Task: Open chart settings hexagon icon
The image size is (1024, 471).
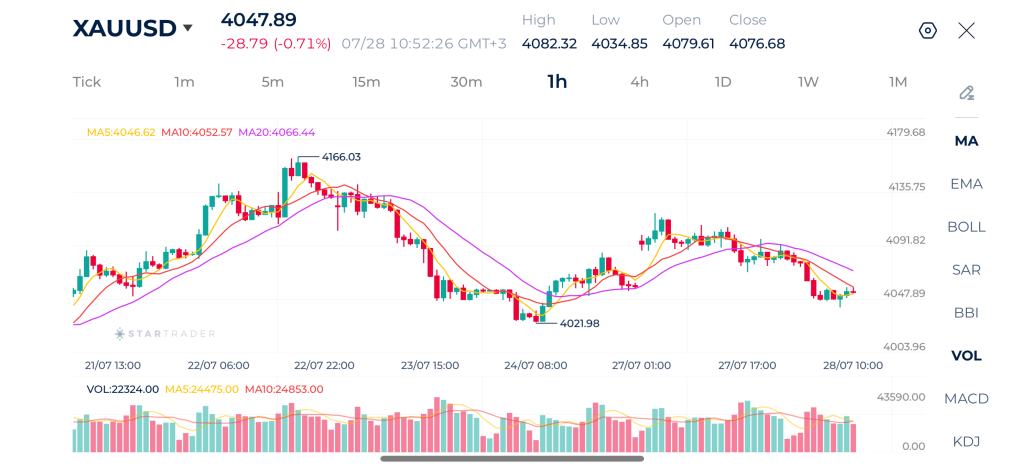Action: [927, 31]
